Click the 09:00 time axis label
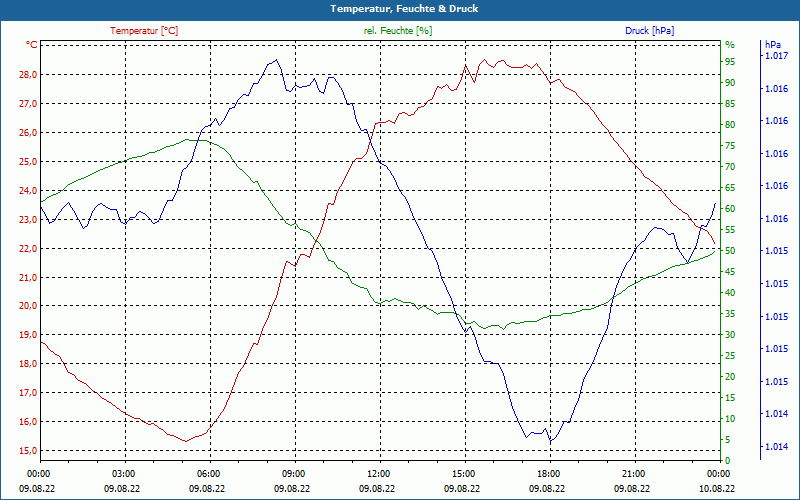Image resolution: width=800 pixels, height=500 pixels. point(292,474)
